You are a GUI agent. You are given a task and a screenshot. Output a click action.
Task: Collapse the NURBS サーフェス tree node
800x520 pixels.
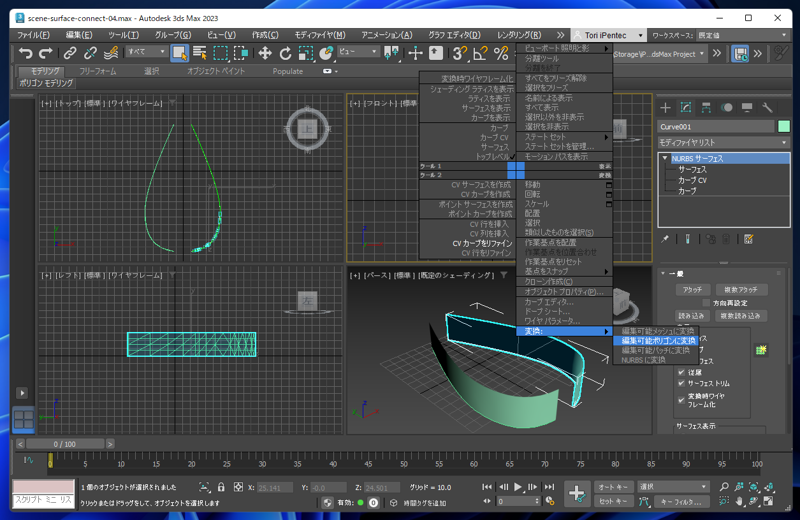pyautogui.click(x=665, y=158)
